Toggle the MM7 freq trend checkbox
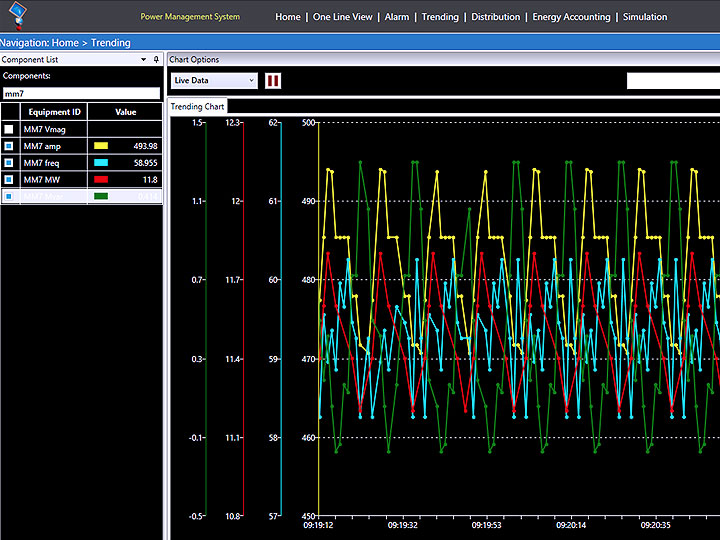Viewport: 720px width, 540px height. (9, 162)
